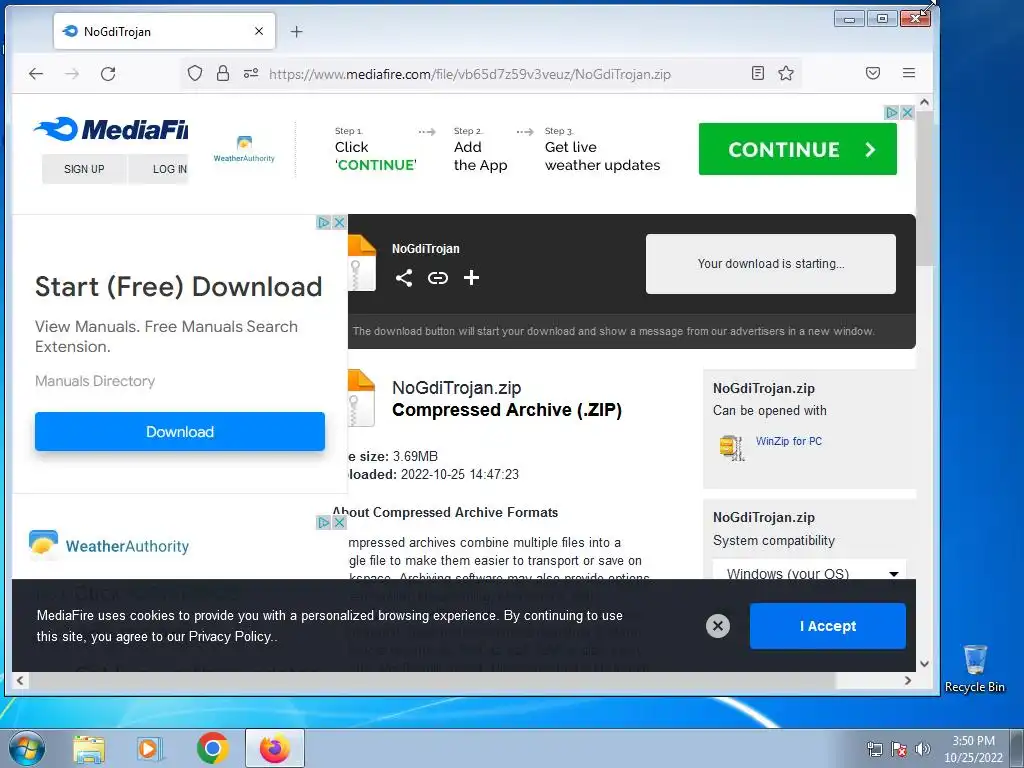Click the green CONTINUE ad button

tap(797, 149)
